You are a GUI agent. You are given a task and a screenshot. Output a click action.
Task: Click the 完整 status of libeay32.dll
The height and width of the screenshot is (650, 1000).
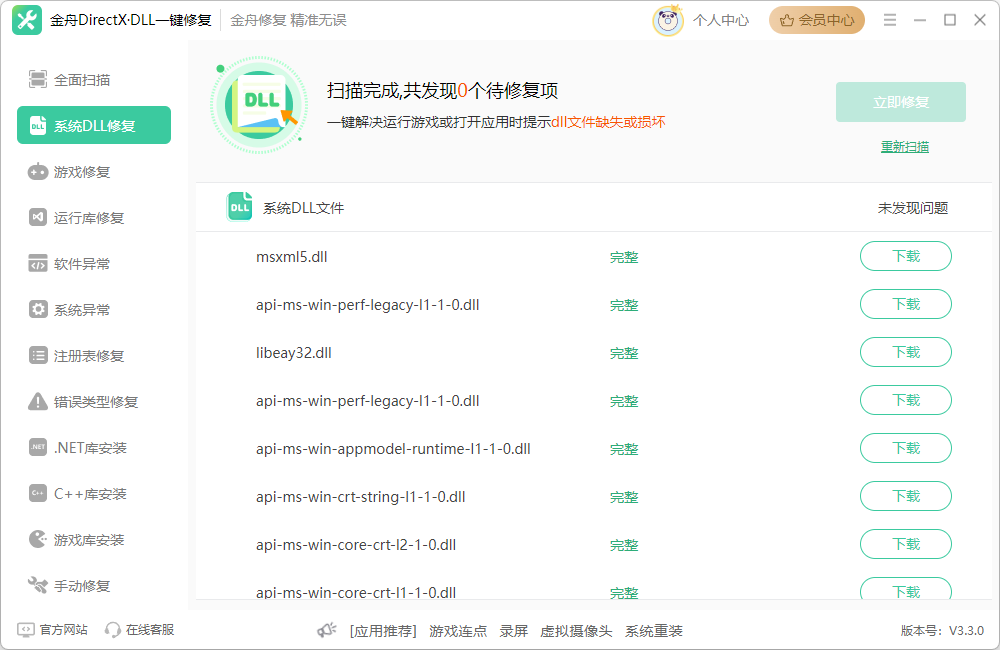(x=624, y=353)
